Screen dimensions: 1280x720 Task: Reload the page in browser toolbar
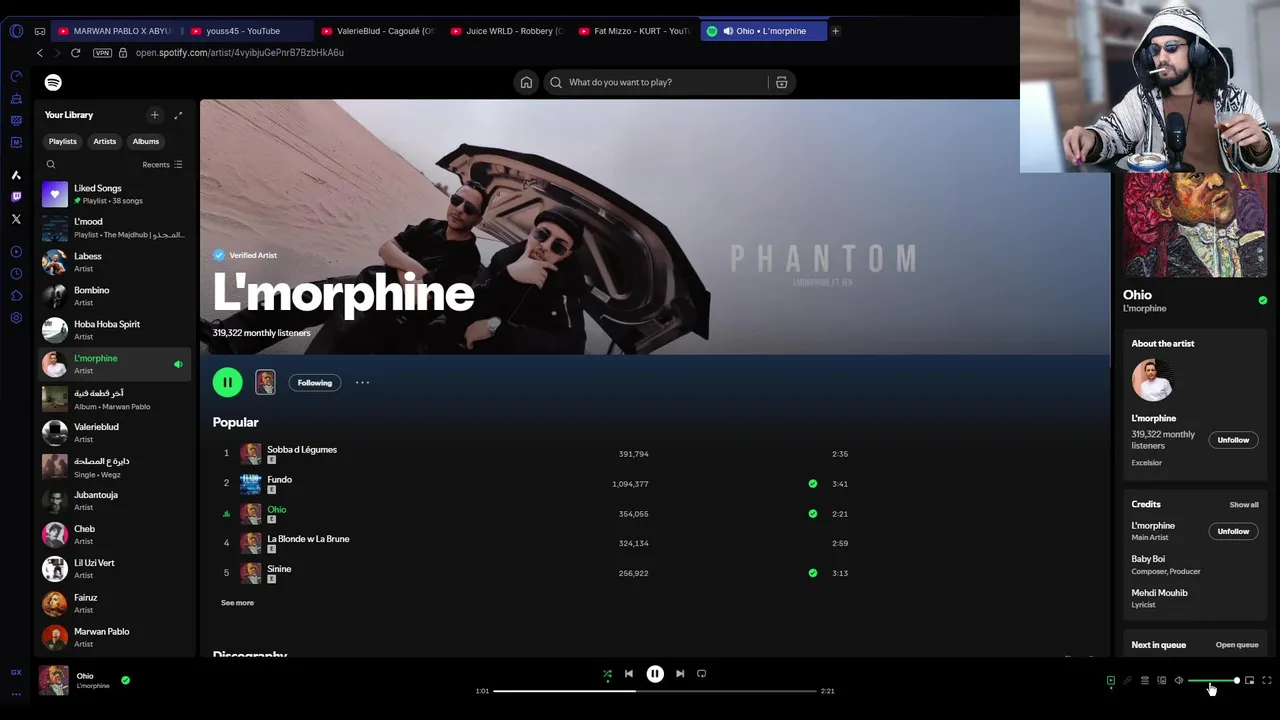(x=75, y=52)
